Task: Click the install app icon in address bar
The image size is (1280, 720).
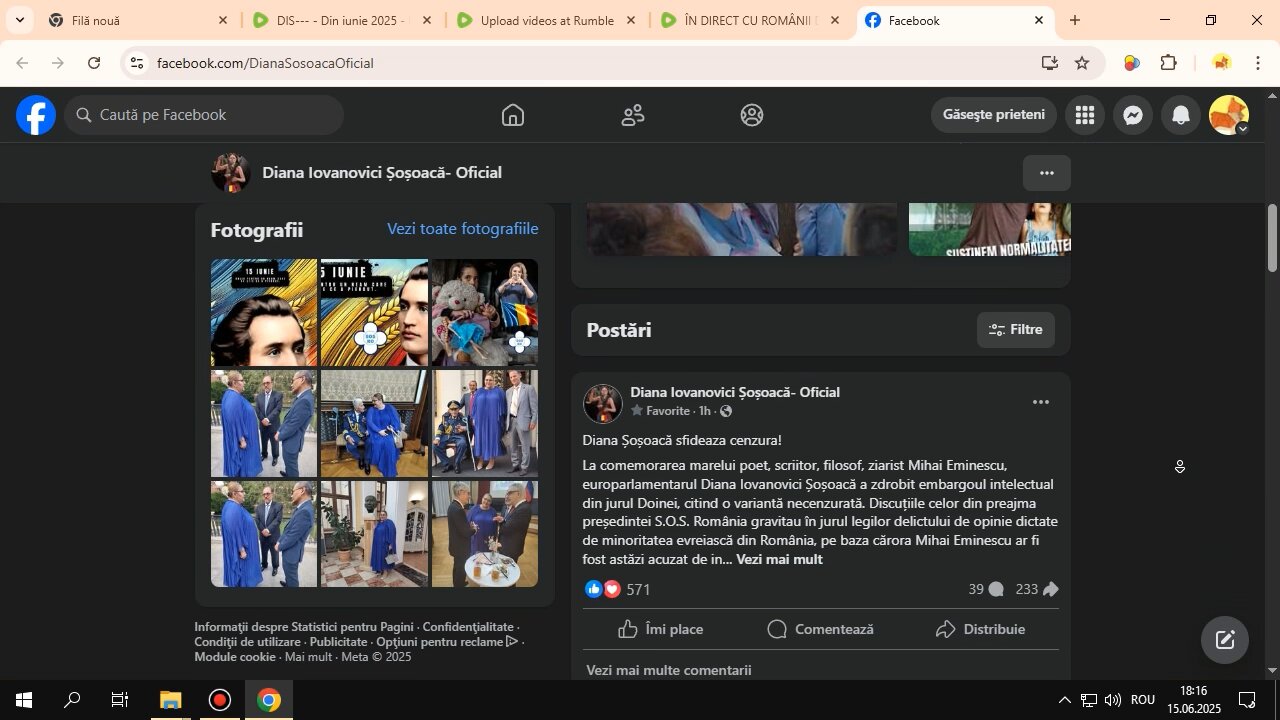Action: tap(1049, 63)
